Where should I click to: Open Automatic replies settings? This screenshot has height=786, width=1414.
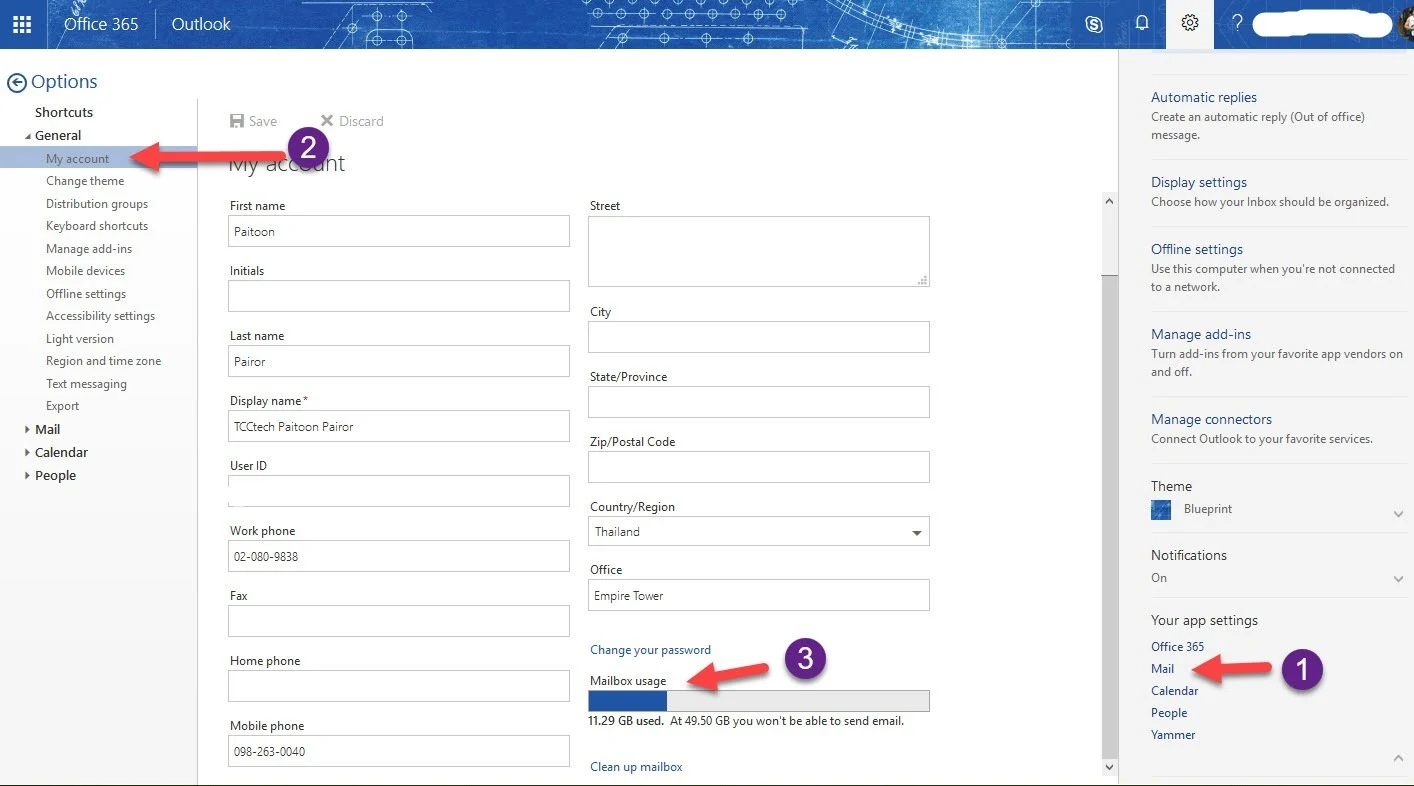coord(1203,96)
